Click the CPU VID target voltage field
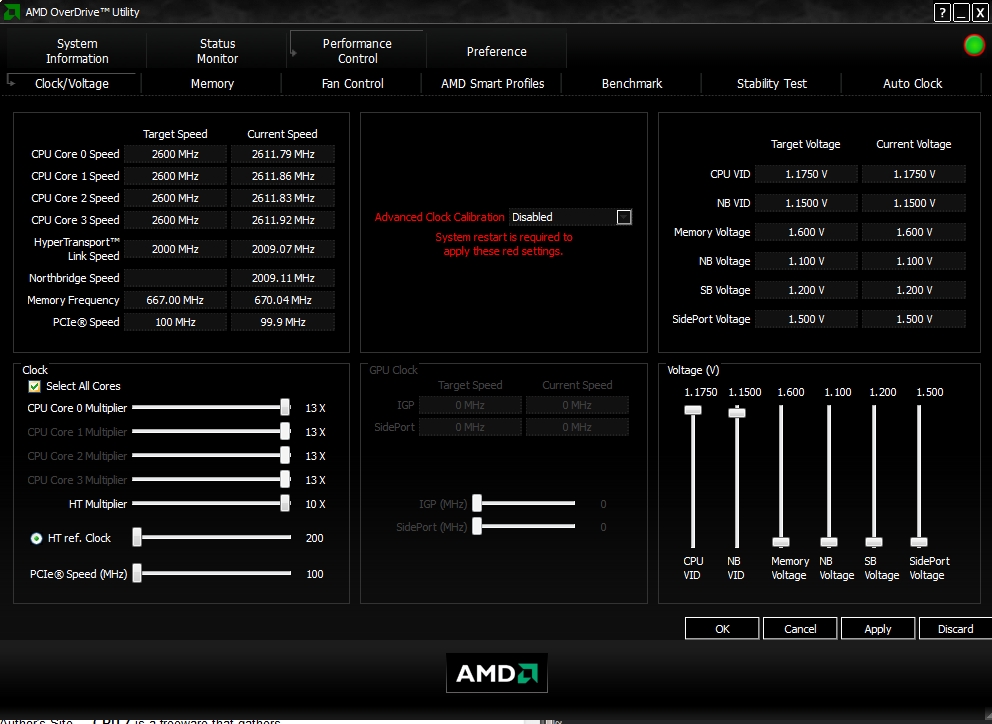 click(x=806, y=174)
